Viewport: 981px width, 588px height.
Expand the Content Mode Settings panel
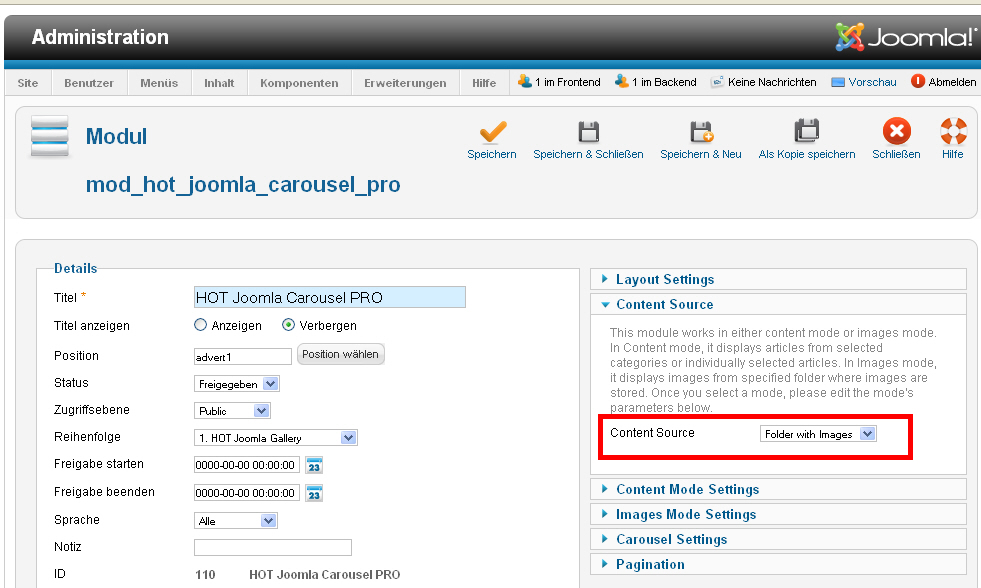[x=778, y=489]
